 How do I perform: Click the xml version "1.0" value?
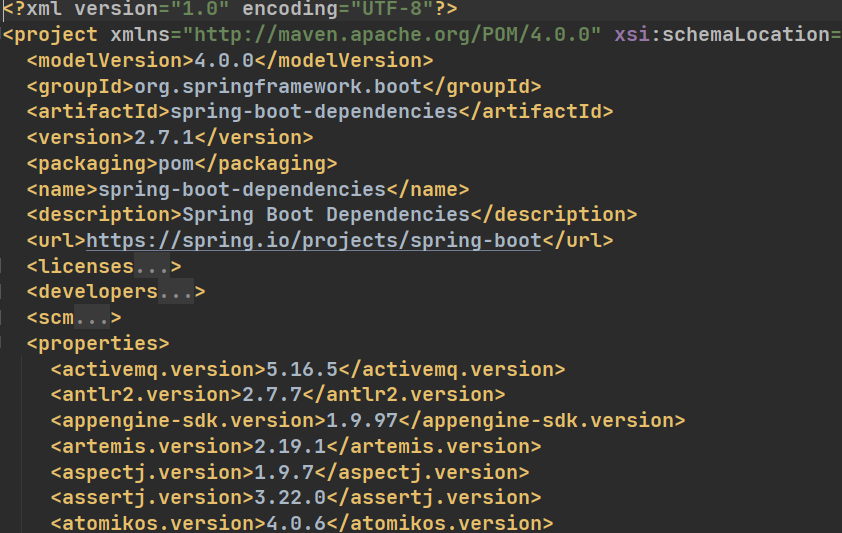tap(200, 9)
